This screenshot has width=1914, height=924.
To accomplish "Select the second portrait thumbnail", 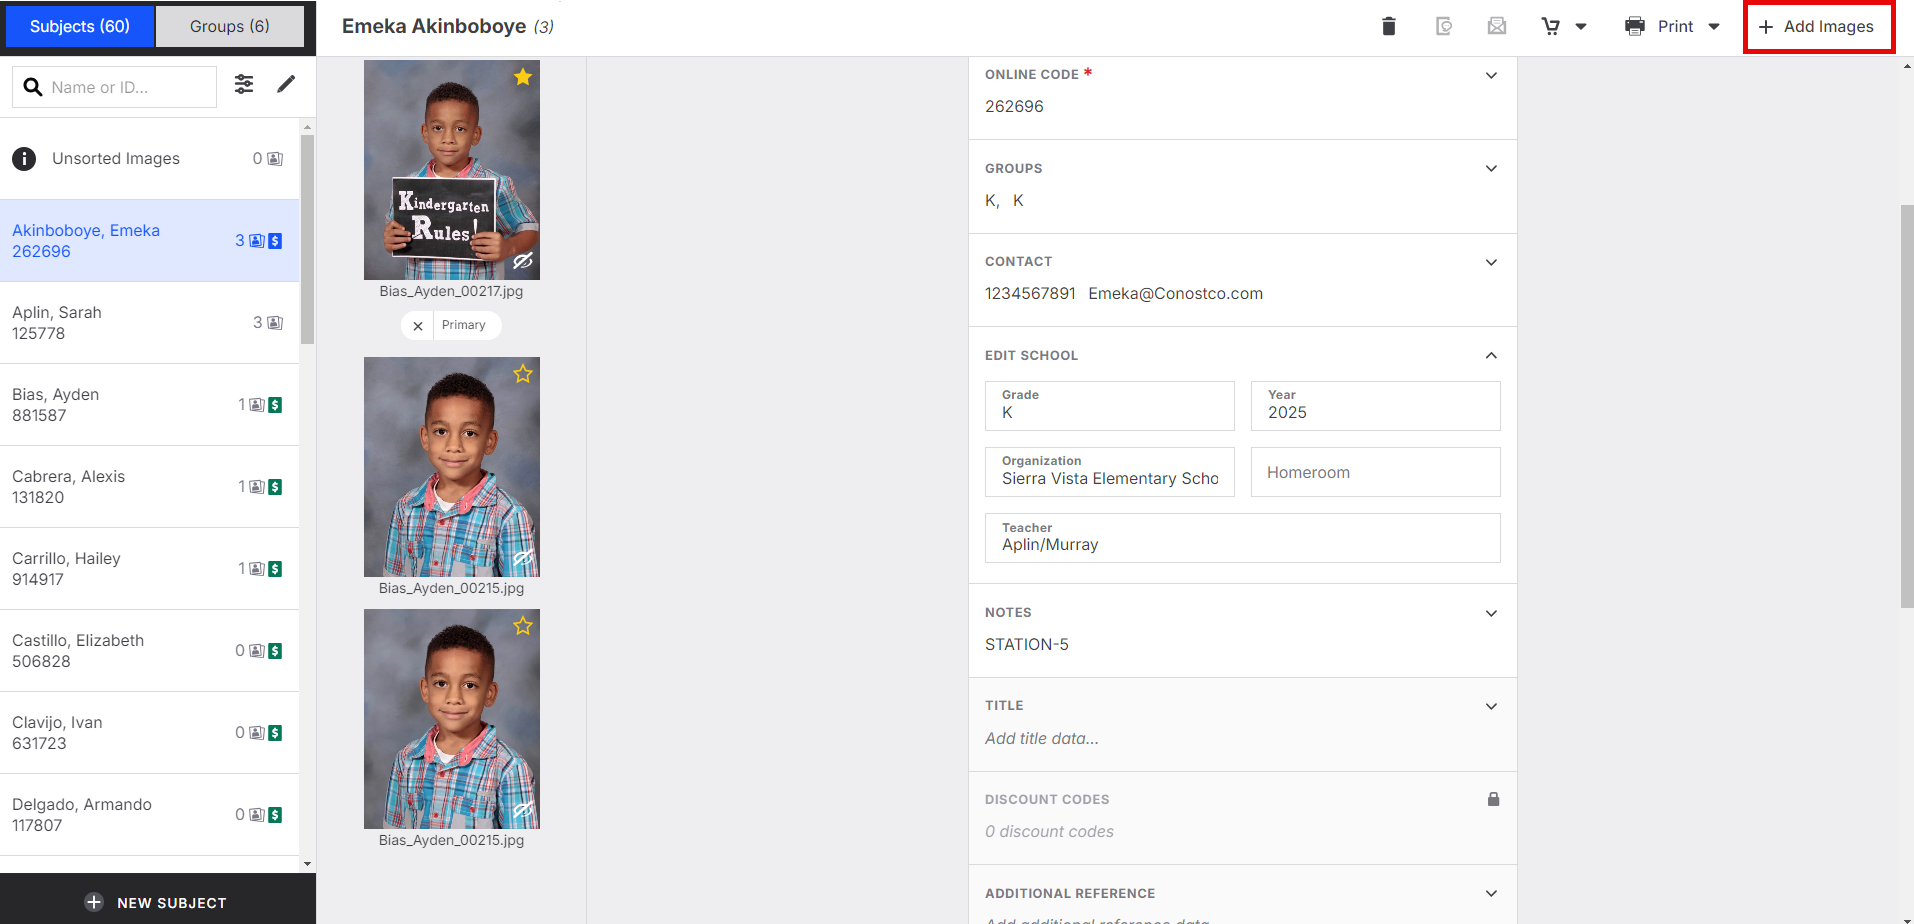I will (x=451, y=467).
